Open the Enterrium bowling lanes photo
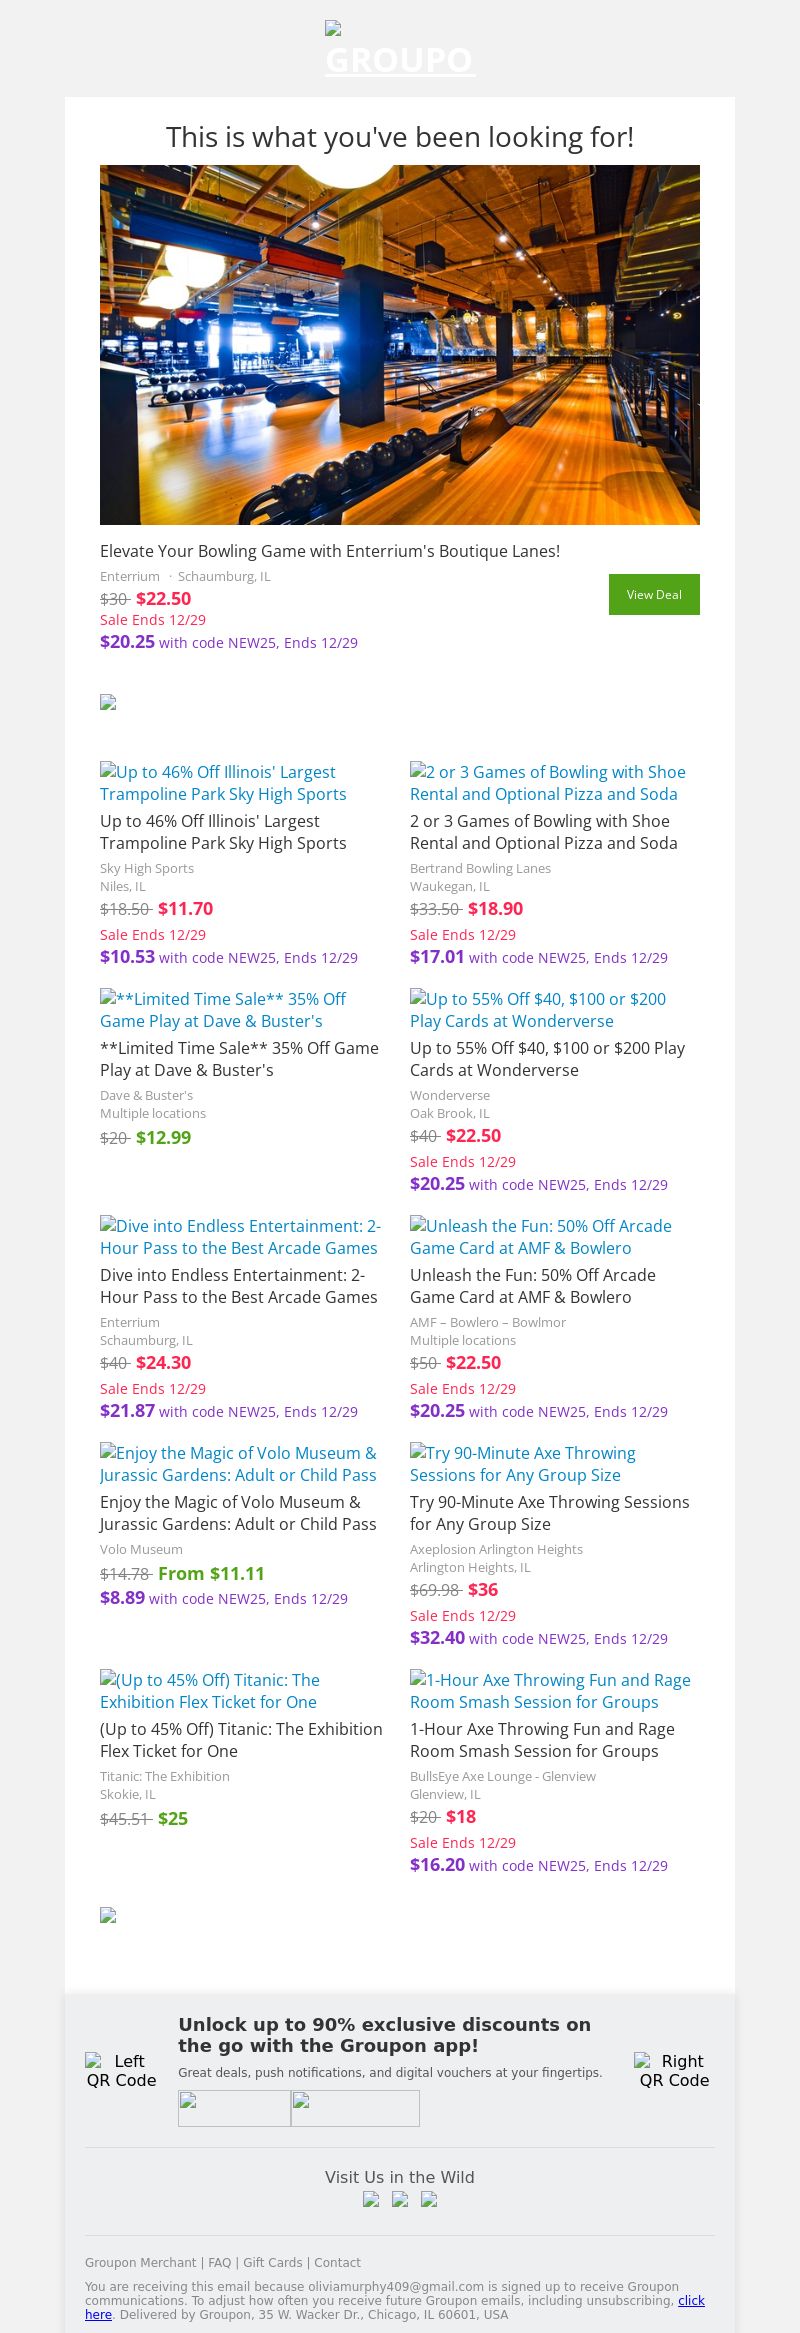The height and width of the screenshot is (2333, 800). coord(400,345)
